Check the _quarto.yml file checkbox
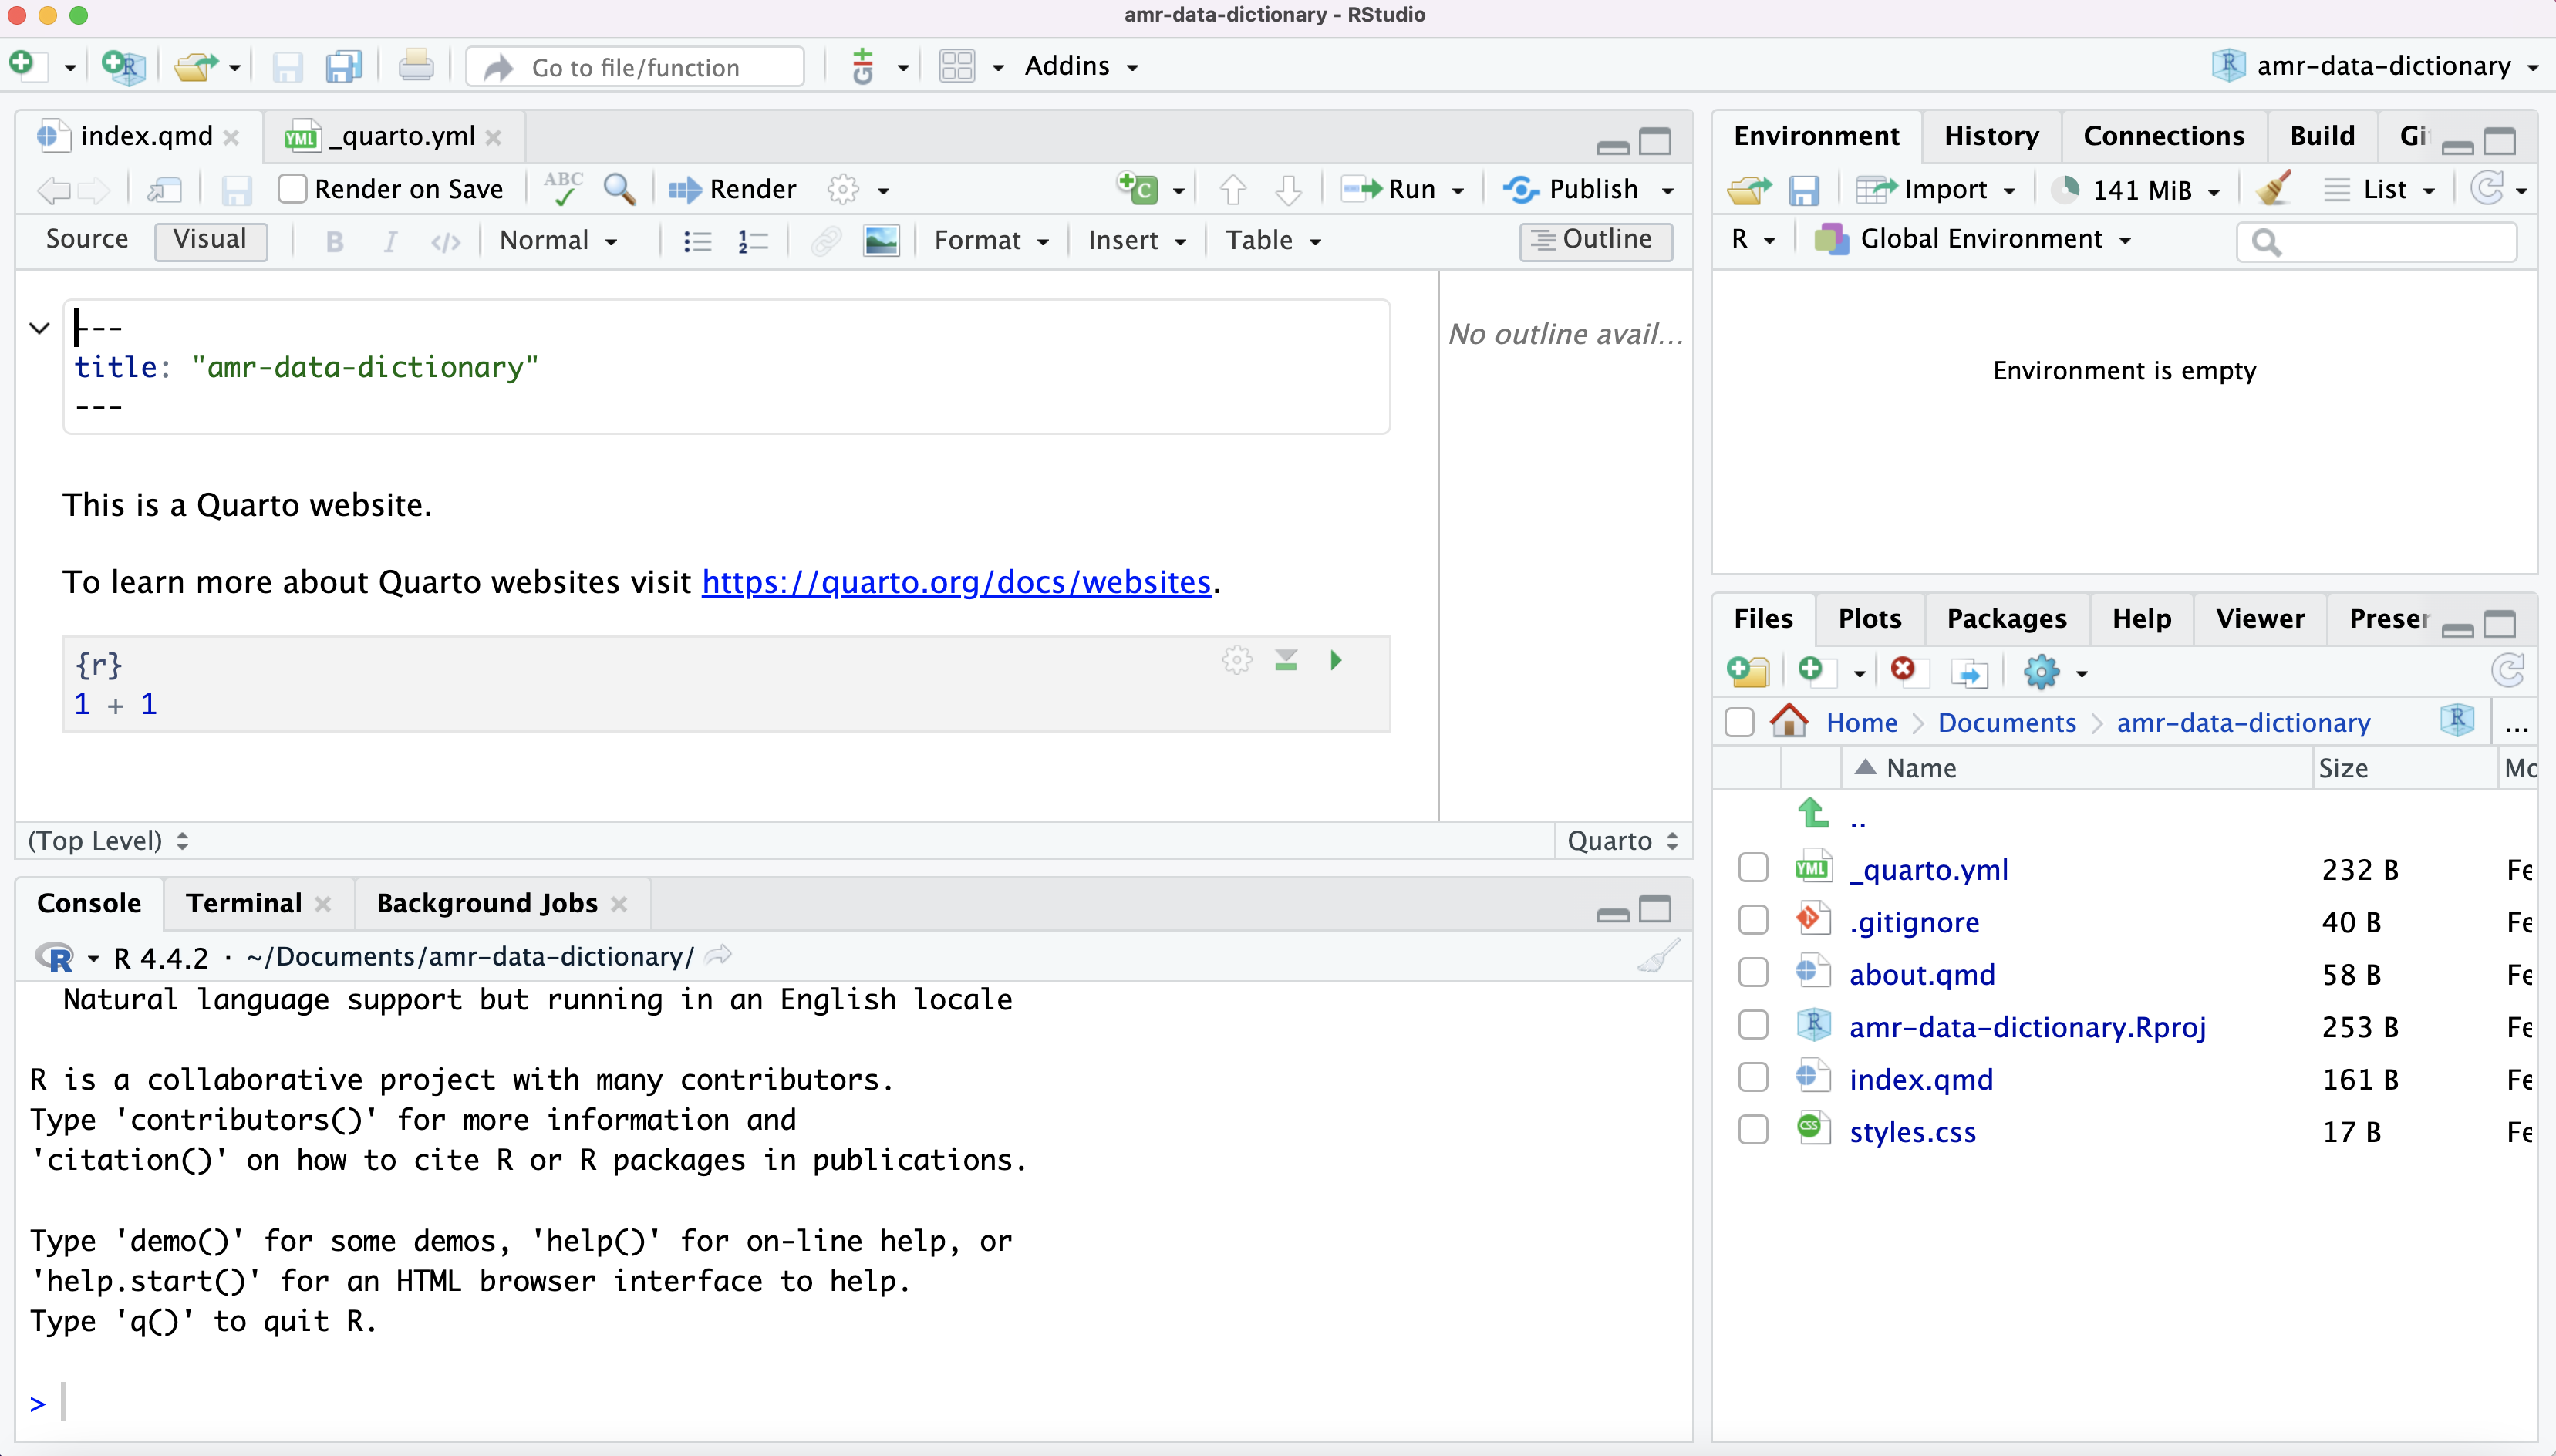This screenshot has width=2556, height=1456. click(x=1753, y=868)
